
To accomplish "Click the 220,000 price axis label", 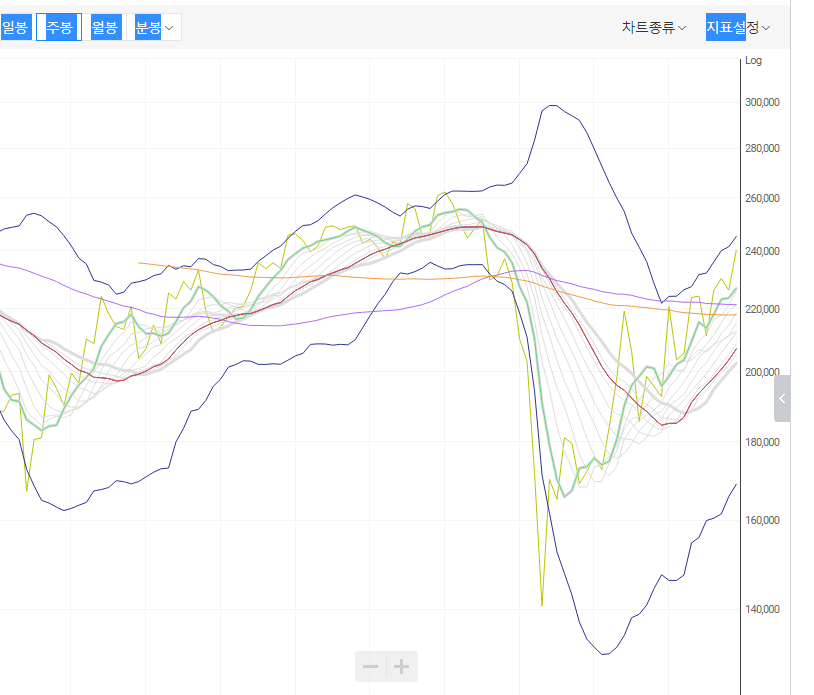I will click(x=762, y=309).
